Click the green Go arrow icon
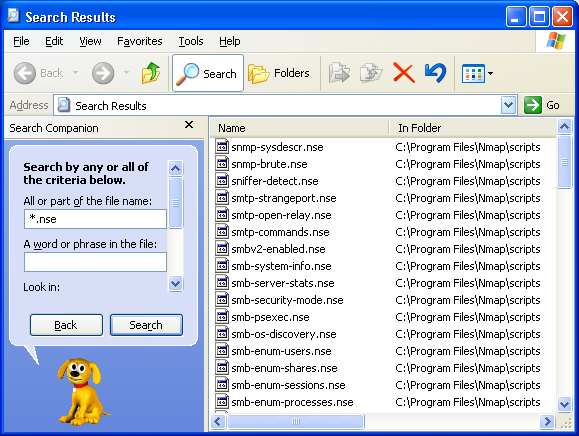Image resolution: width=579 pixels, height=436 pixels. (x=532, y=106)
